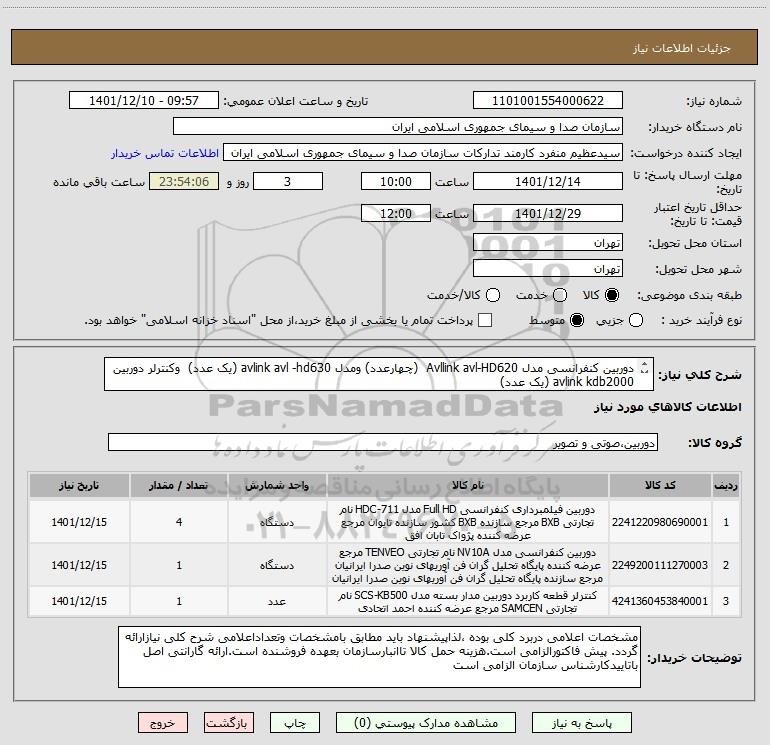770x745 pixels.
Task: Click the remaining days field showing 3
Action: tap(288, 181)
